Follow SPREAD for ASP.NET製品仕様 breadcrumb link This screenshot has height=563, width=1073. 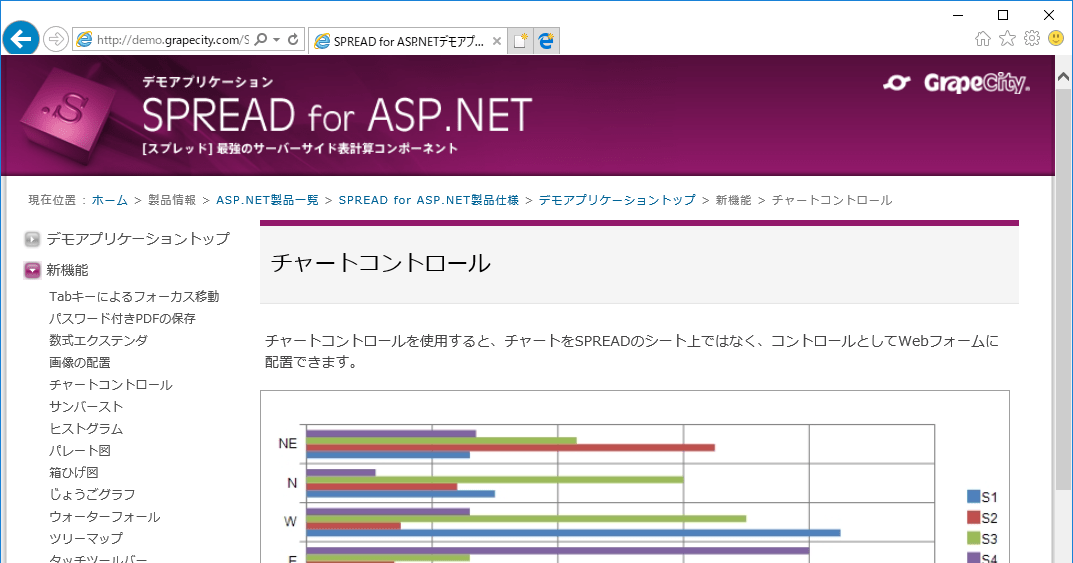tap(428, 200)
